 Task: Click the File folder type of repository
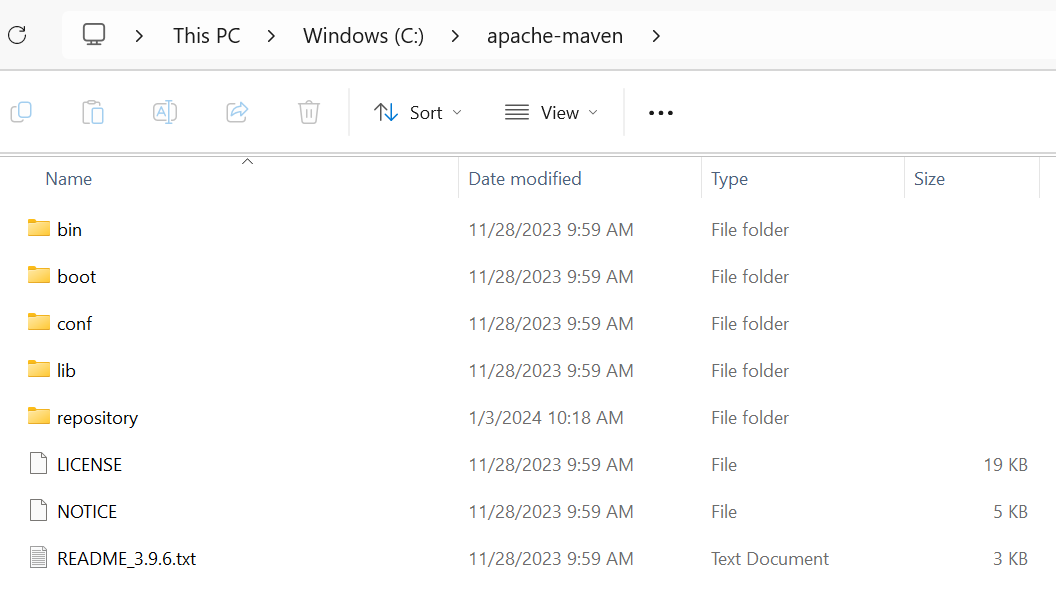pyautogui.click(x=750, y=418)
